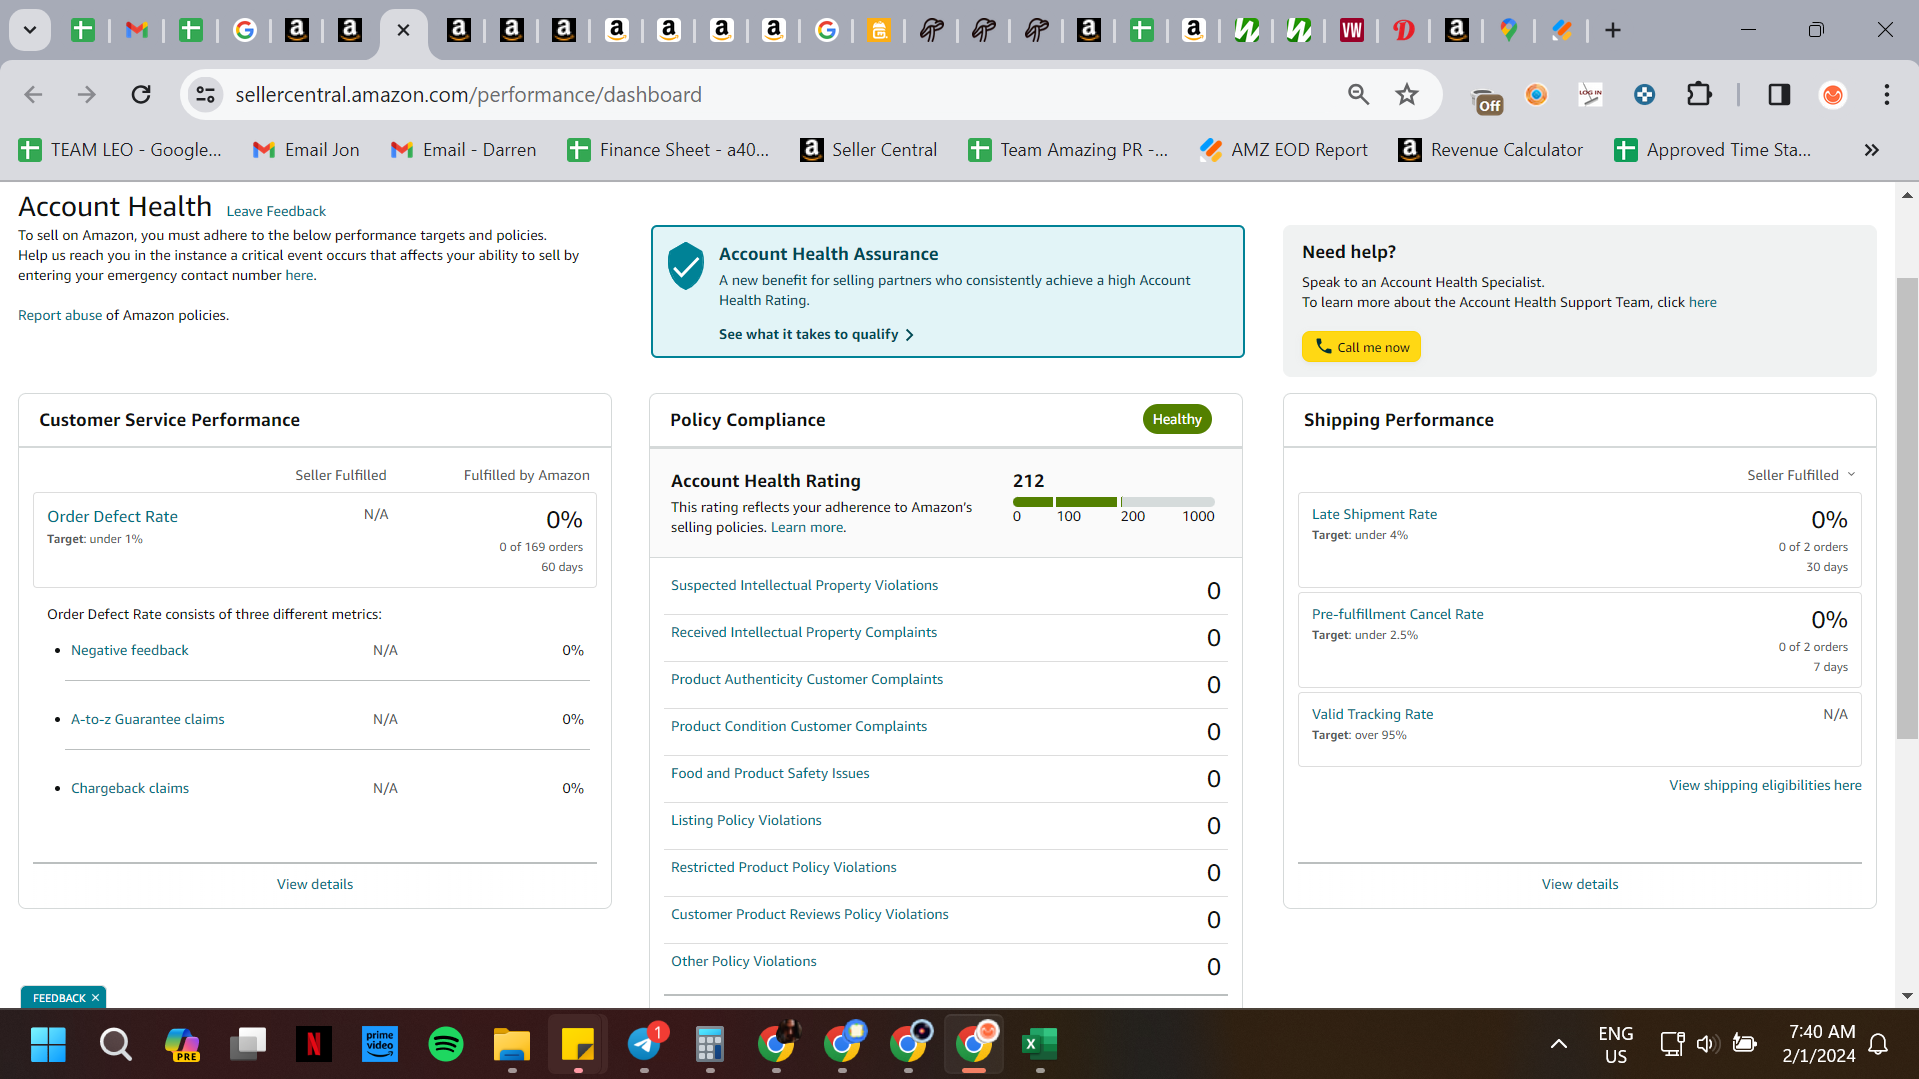Open the Revenue Calculator bookmark
This screenshot has height=1079, width=1919.
click(x=1491, y=150)
